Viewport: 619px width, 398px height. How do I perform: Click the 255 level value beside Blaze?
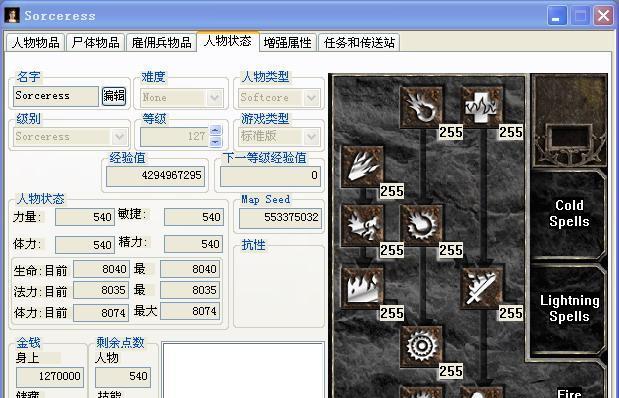(392, 250)
